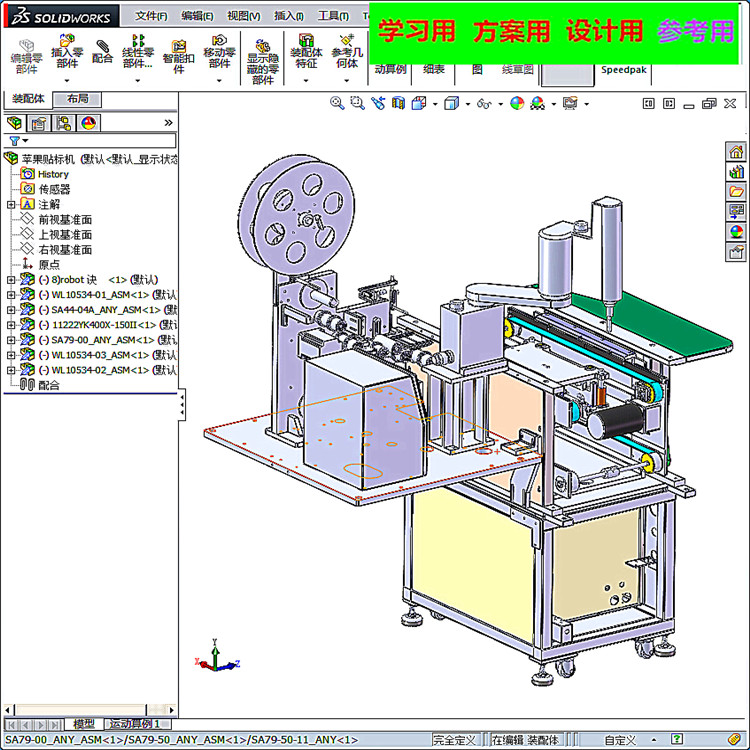
Task: Open the 插入(I) Insert menu
Action: pyautogui.click(x=289, y=16)
